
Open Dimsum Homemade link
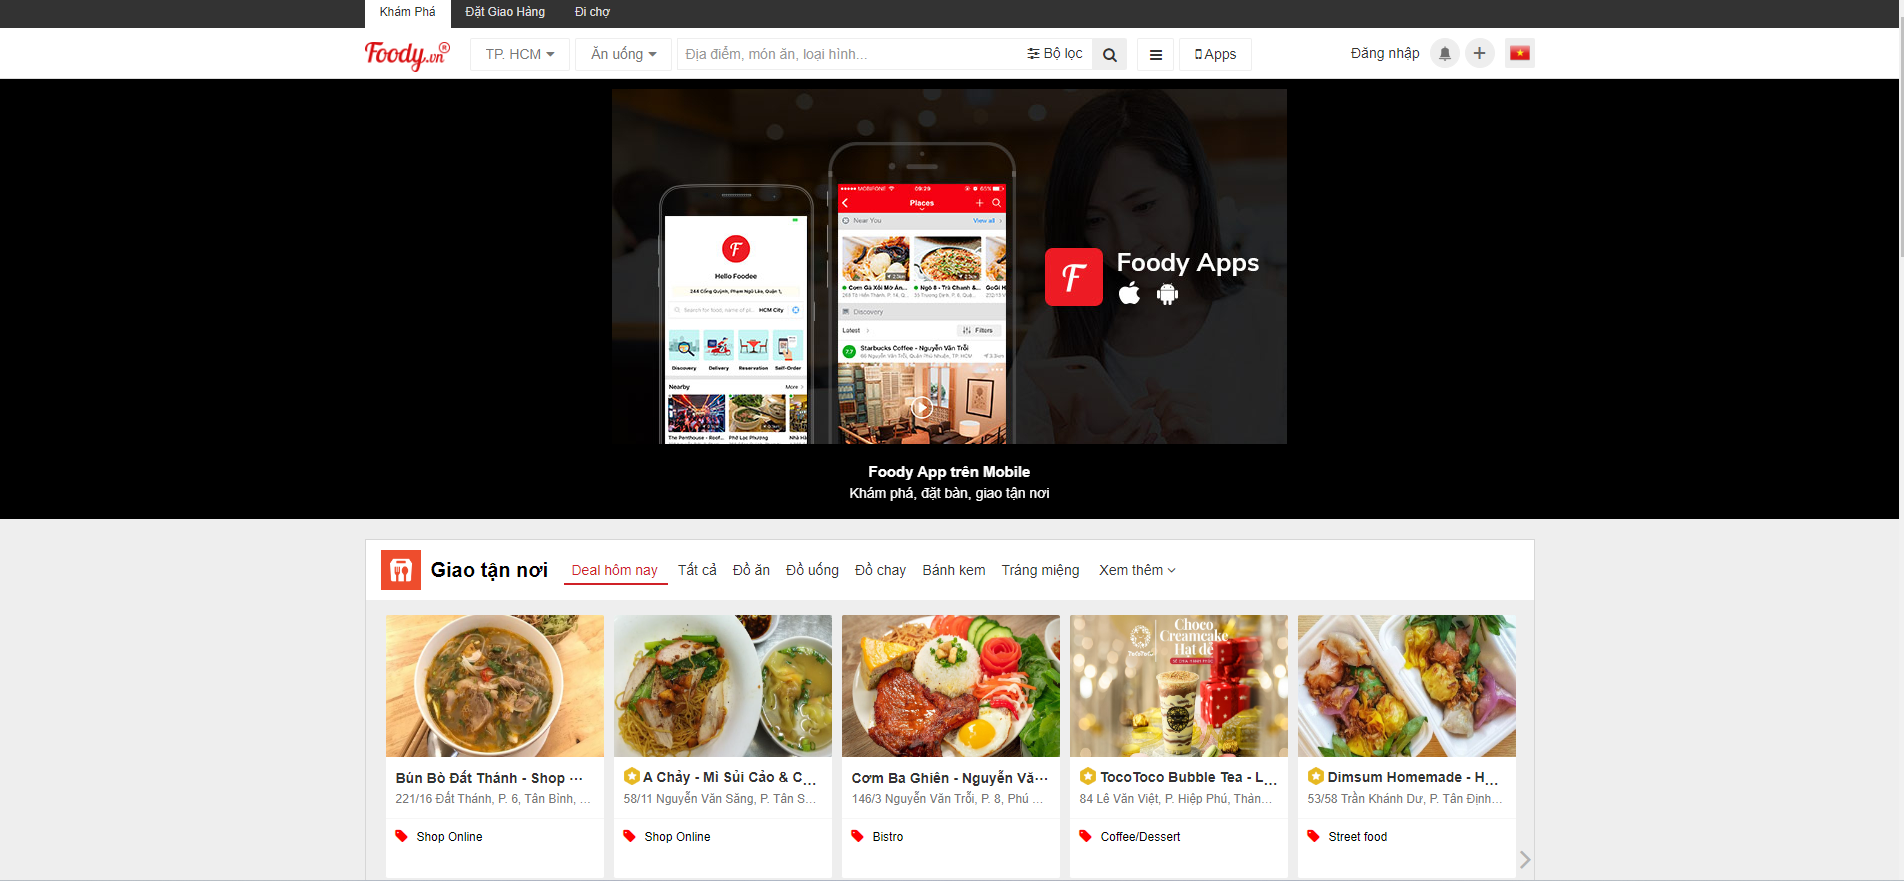1412,777
